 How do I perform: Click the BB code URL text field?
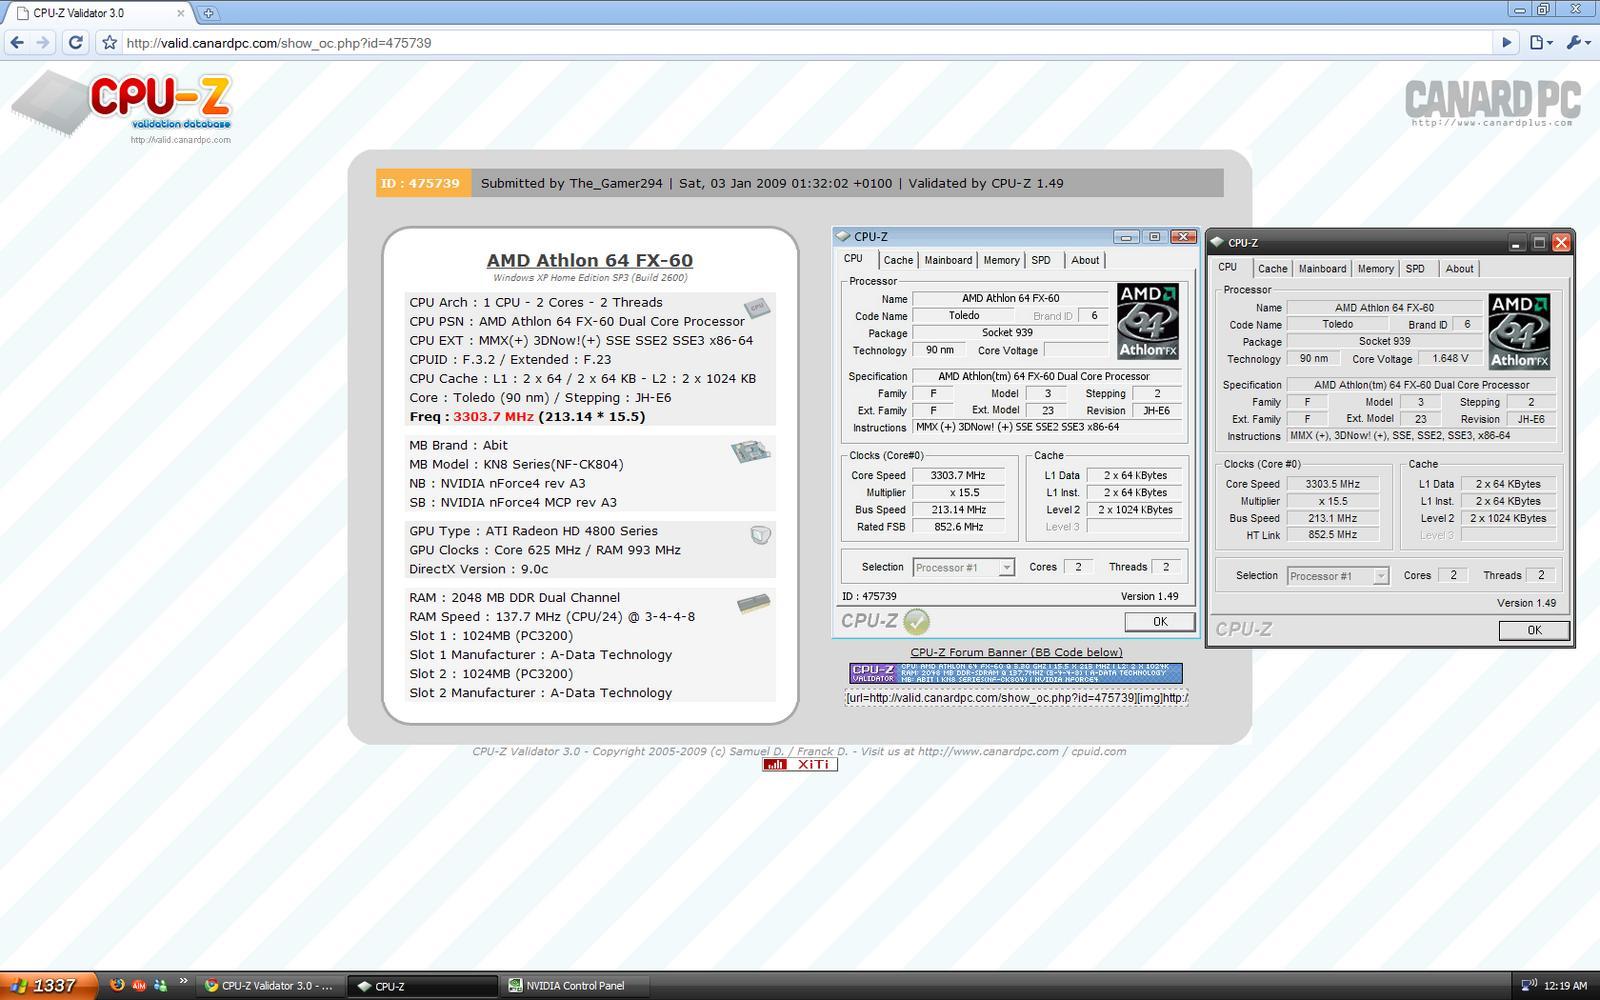pos(1016,697)
